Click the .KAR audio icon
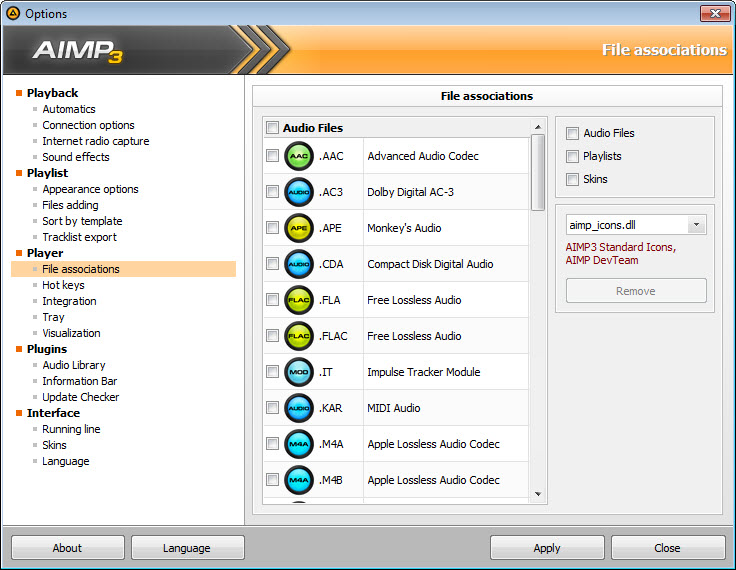The height and width of the screenshot is (570, 736). [299, 408]
